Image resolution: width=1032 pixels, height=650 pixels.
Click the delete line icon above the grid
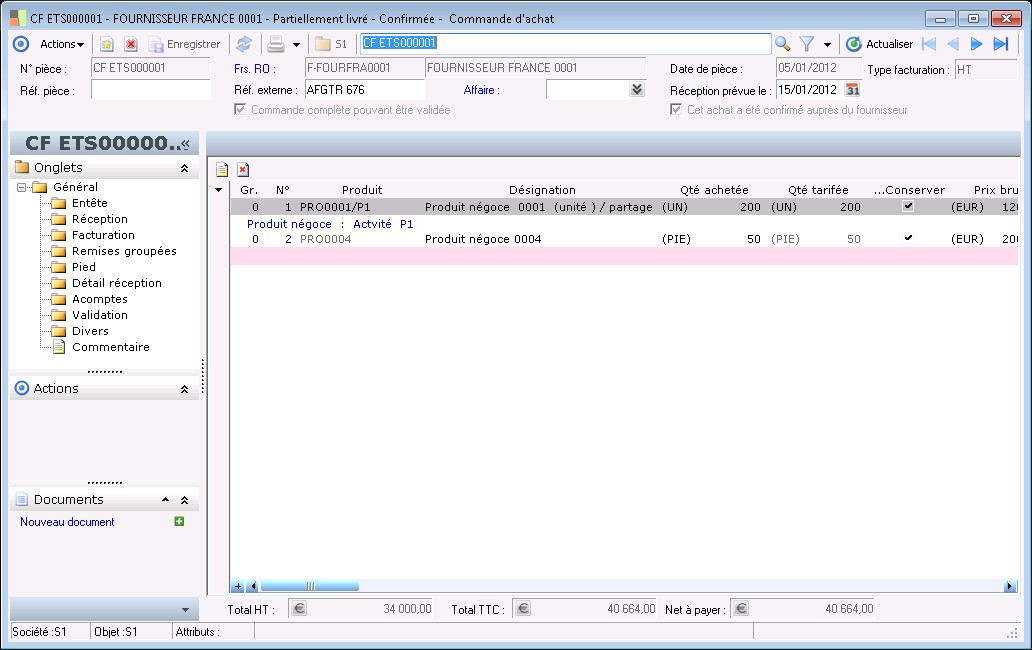[x=243, y=170]
